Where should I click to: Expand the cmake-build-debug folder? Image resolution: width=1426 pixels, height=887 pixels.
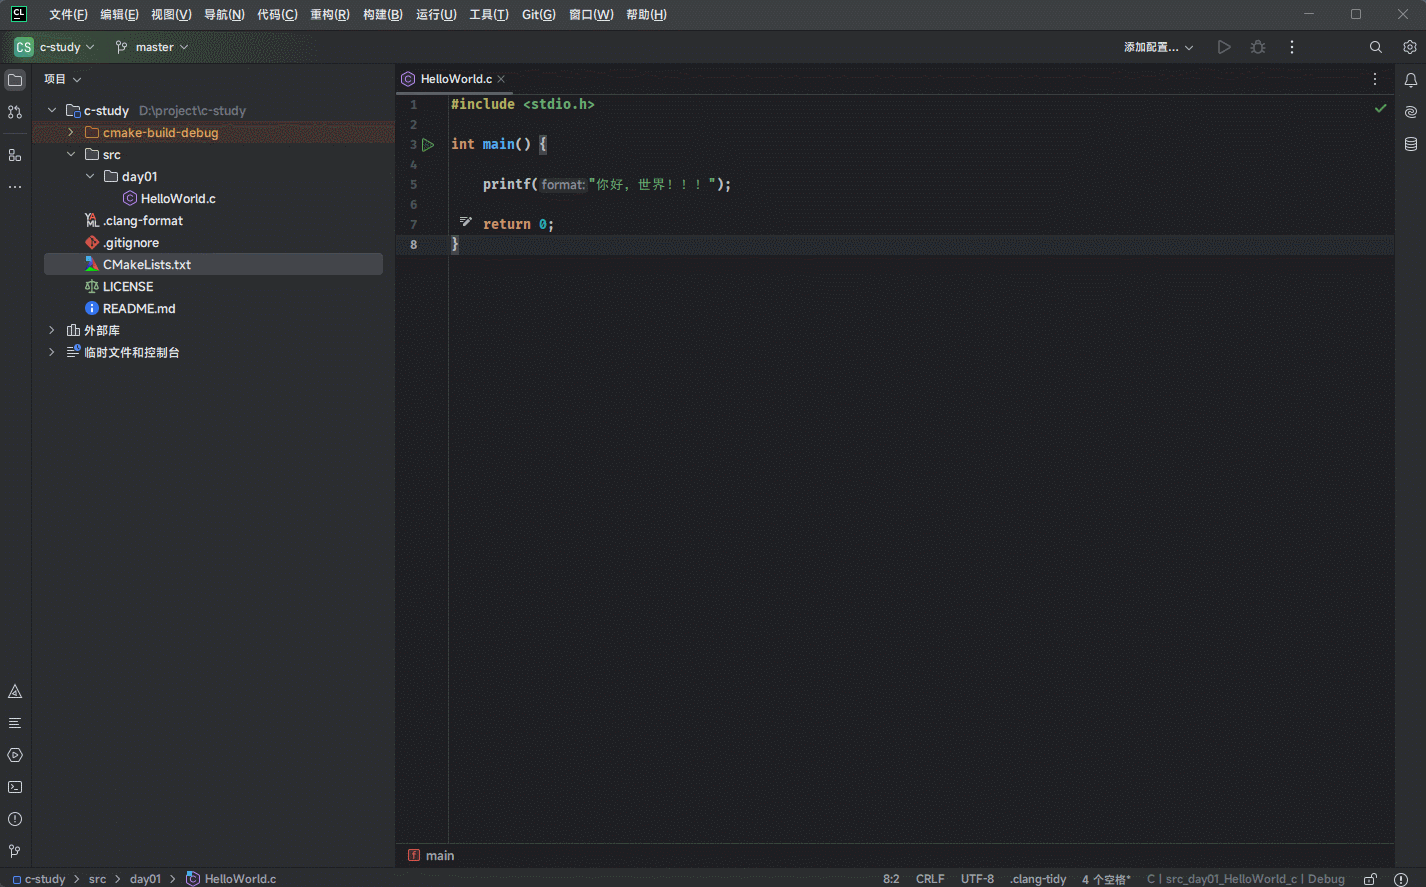pyautogui.click(x=71, y=133)
